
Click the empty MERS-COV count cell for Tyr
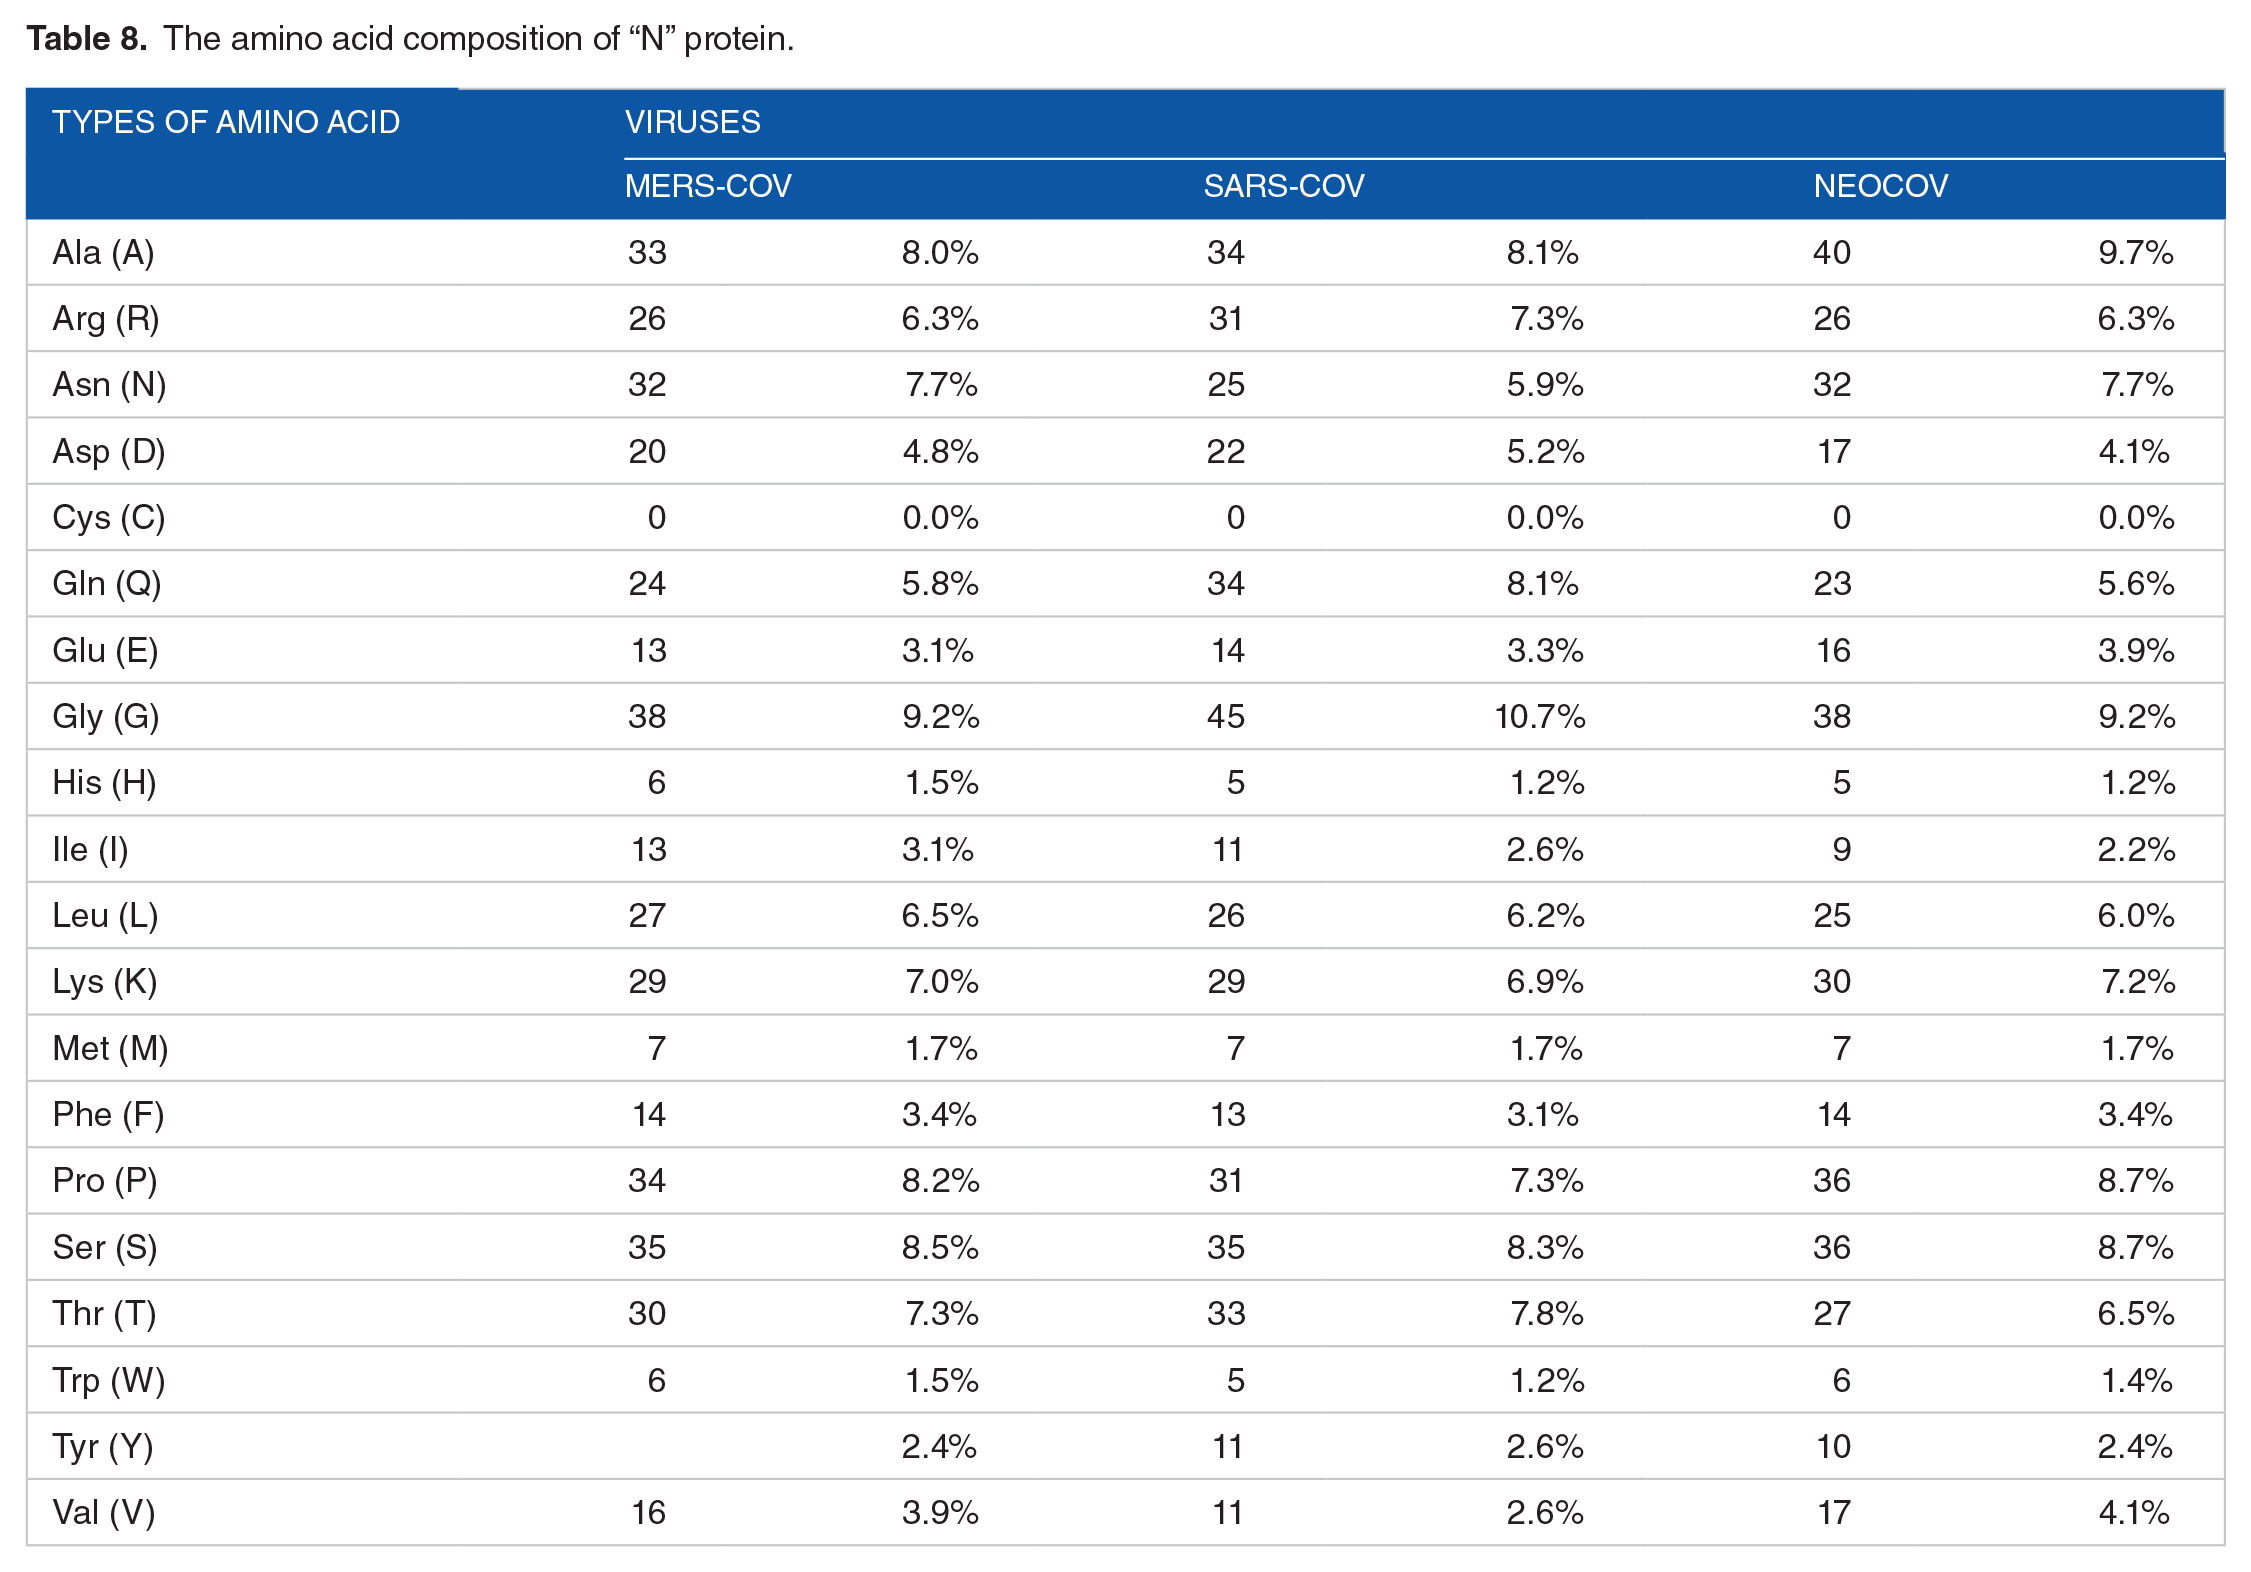pyautogui.click(x=648, y=1446)
